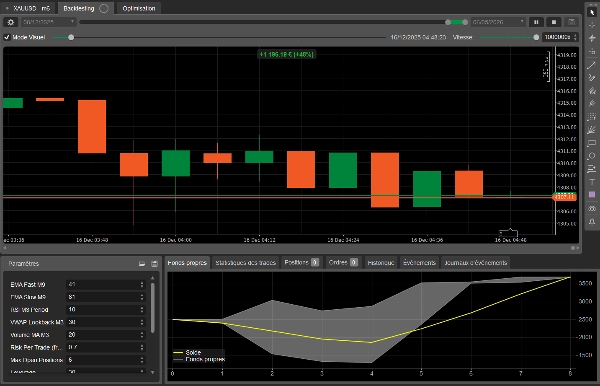Switch to the XAUUSD m5 tab
Screen dimensions: 600x386
click(x=29, y=8)
